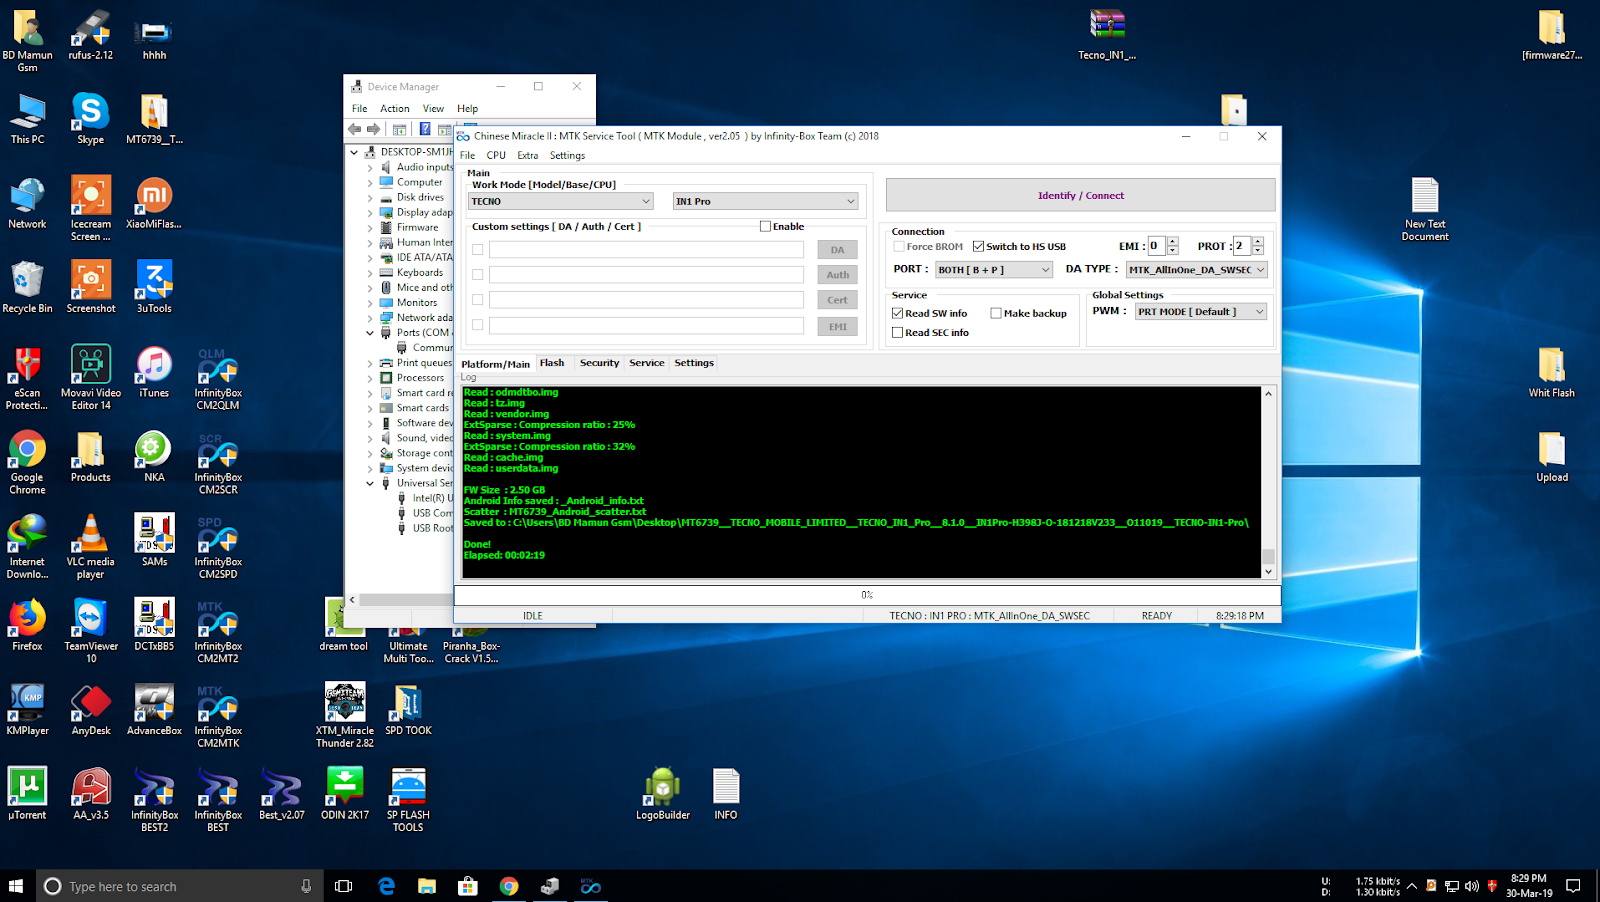Click Device Manager help toolbar icon
The height and width of the screenshot is (902, 1600).
[425, 129]
